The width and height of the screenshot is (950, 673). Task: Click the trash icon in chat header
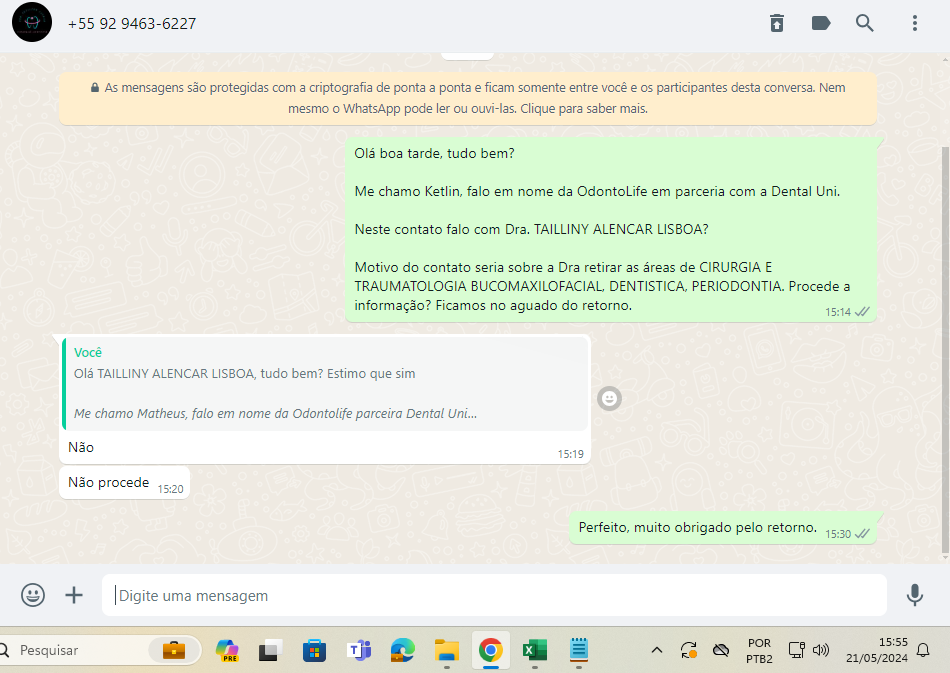(777, 23)
